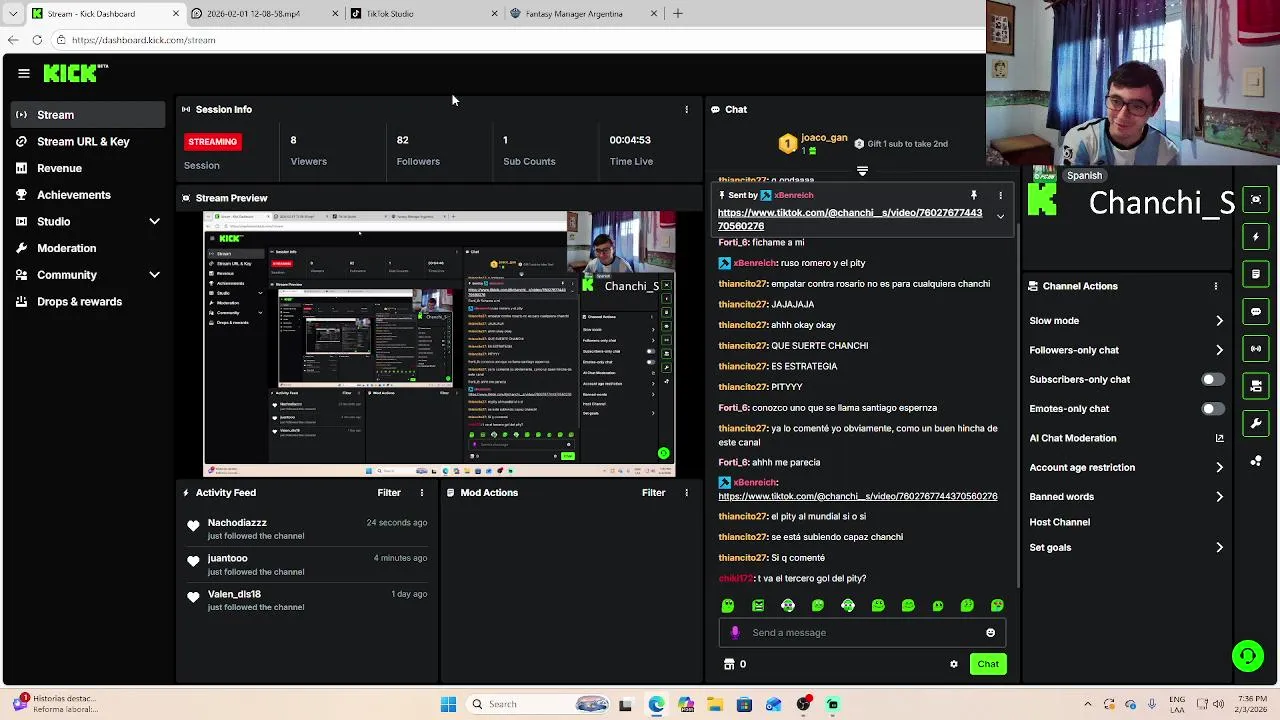1280x720 pixels.
Task: Click the purple microphone icon in the message box
Action: tap(735, 632)
